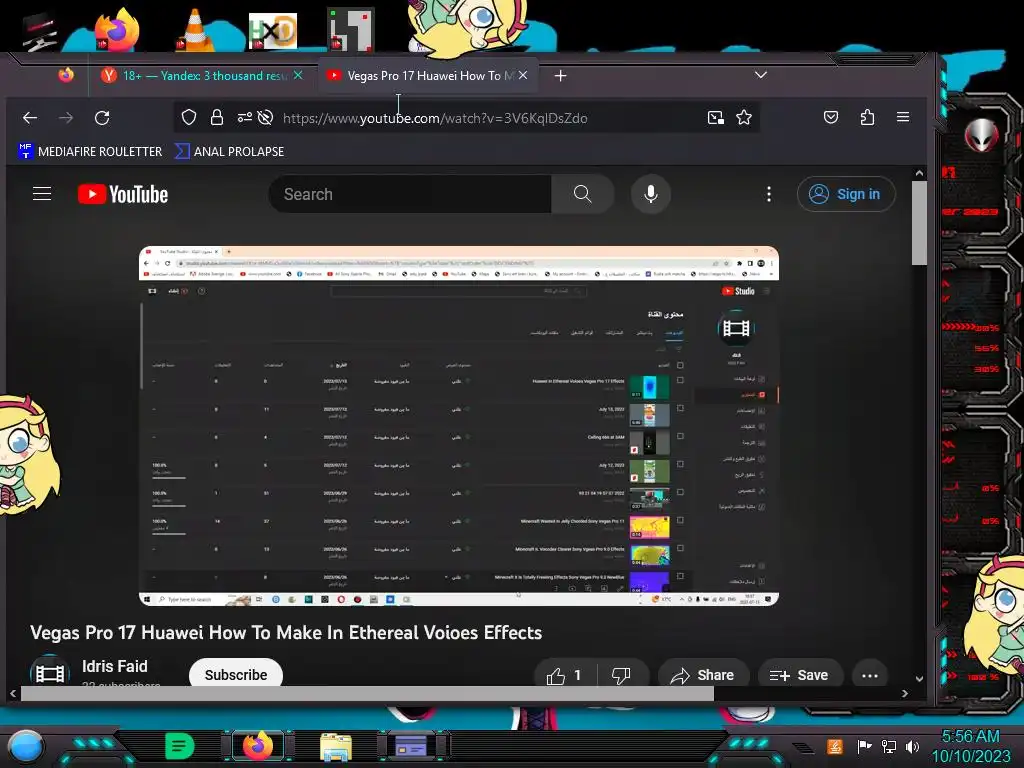
Task: Open the Action Center flag tray icon
Action: 865,746
